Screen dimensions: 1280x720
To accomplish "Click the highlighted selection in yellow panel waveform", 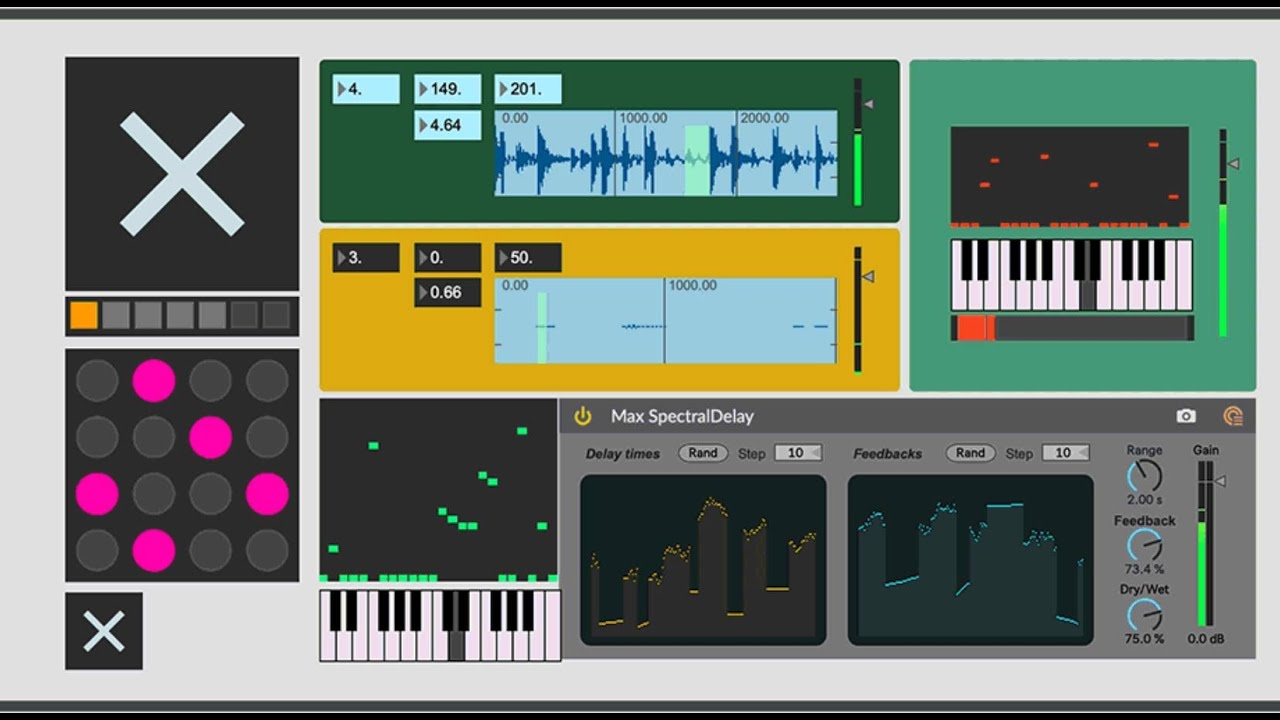I will pyautogui.click(x=542, y=328).
